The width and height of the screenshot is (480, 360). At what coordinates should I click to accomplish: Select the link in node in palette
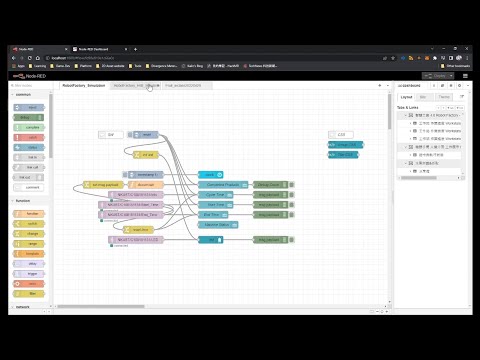tap(29, 157)
